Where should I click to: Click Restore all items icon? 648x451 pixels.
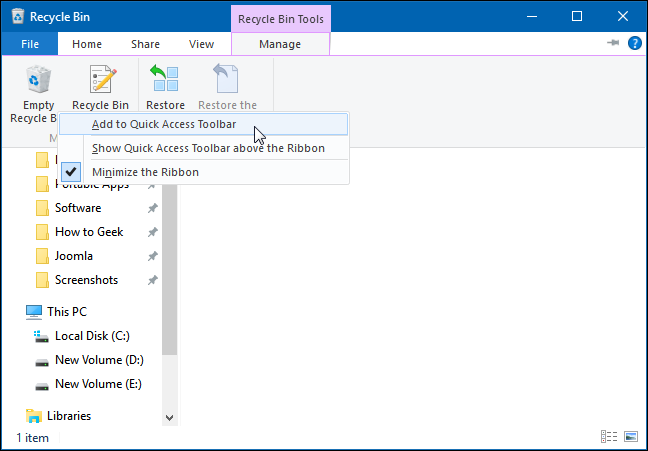pos(164,78)
